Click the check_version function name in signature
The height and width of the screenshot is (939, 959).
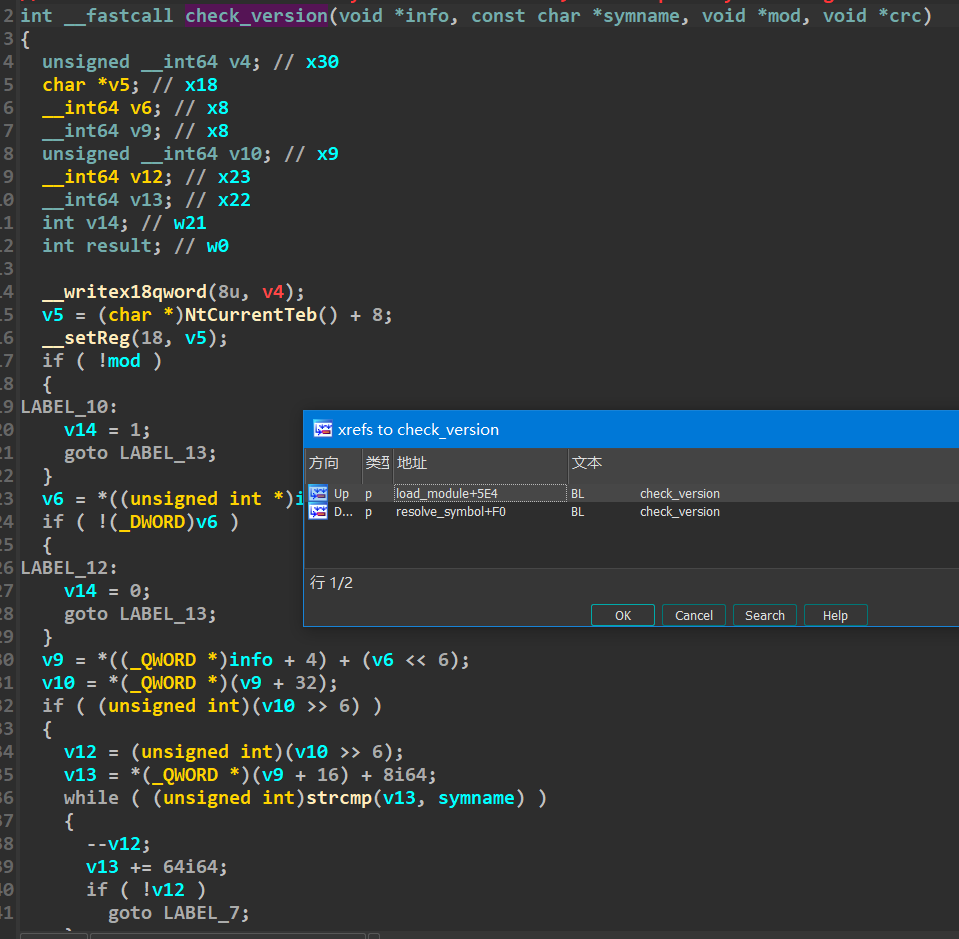point(256,16)
